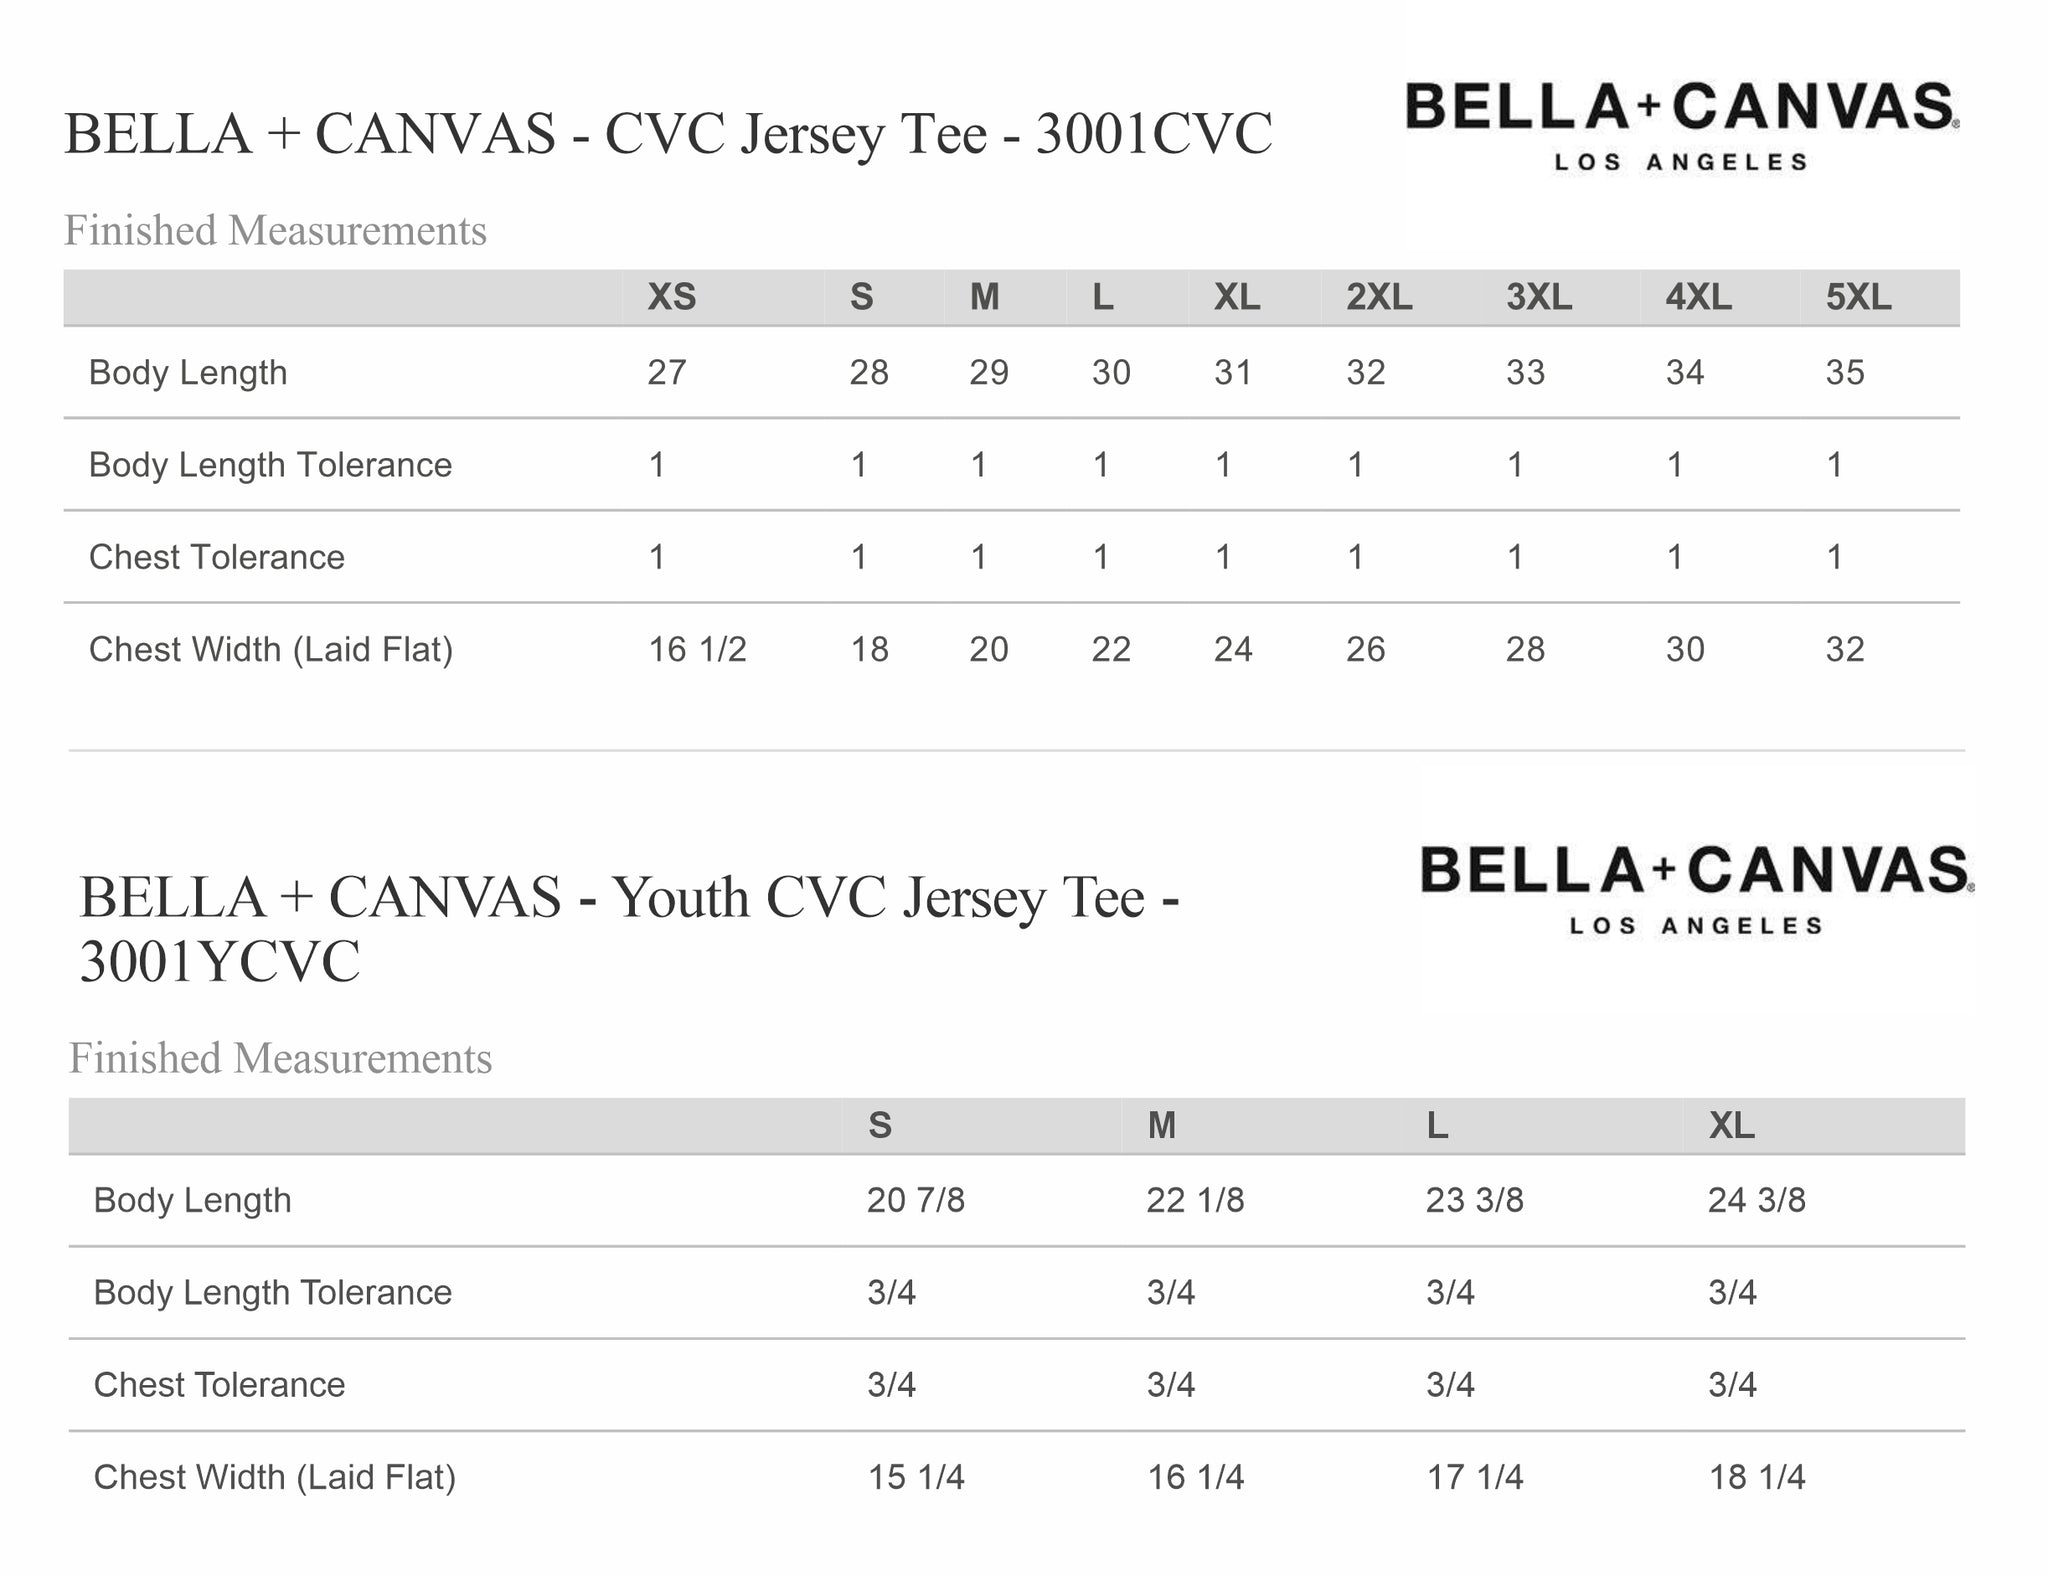Screen dimensions: 2048x1576
Task: Click the second Finished Measurements heading
Action: 280,1058
